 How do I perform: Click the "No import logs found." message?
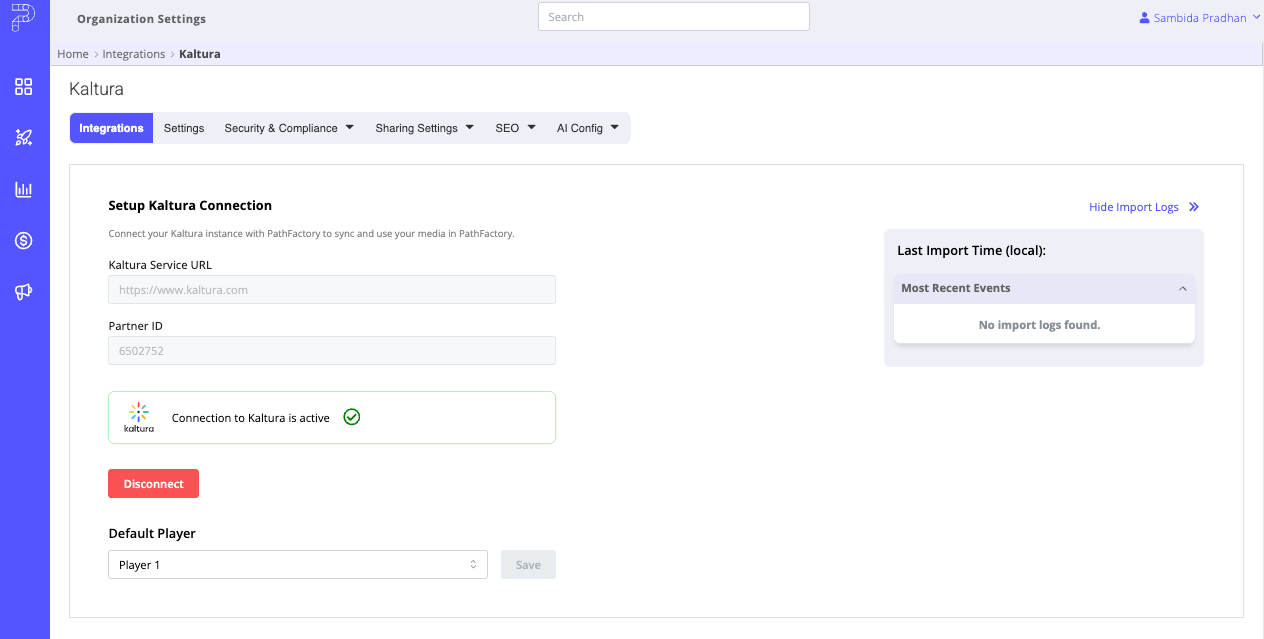click(1039, 325)
